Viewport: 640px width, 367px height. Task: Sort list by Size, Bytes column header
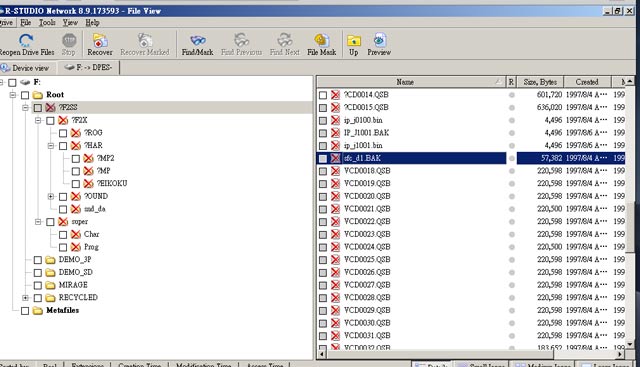[540, 82]
